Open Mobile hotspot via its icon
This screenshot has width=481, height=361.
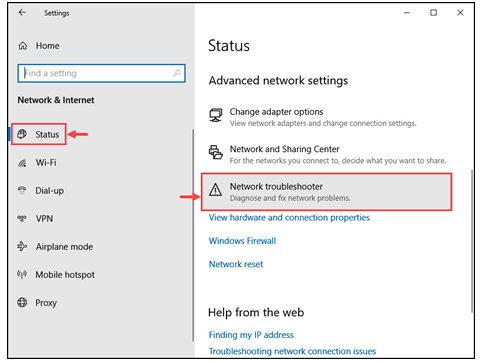[x=22, y=275]
